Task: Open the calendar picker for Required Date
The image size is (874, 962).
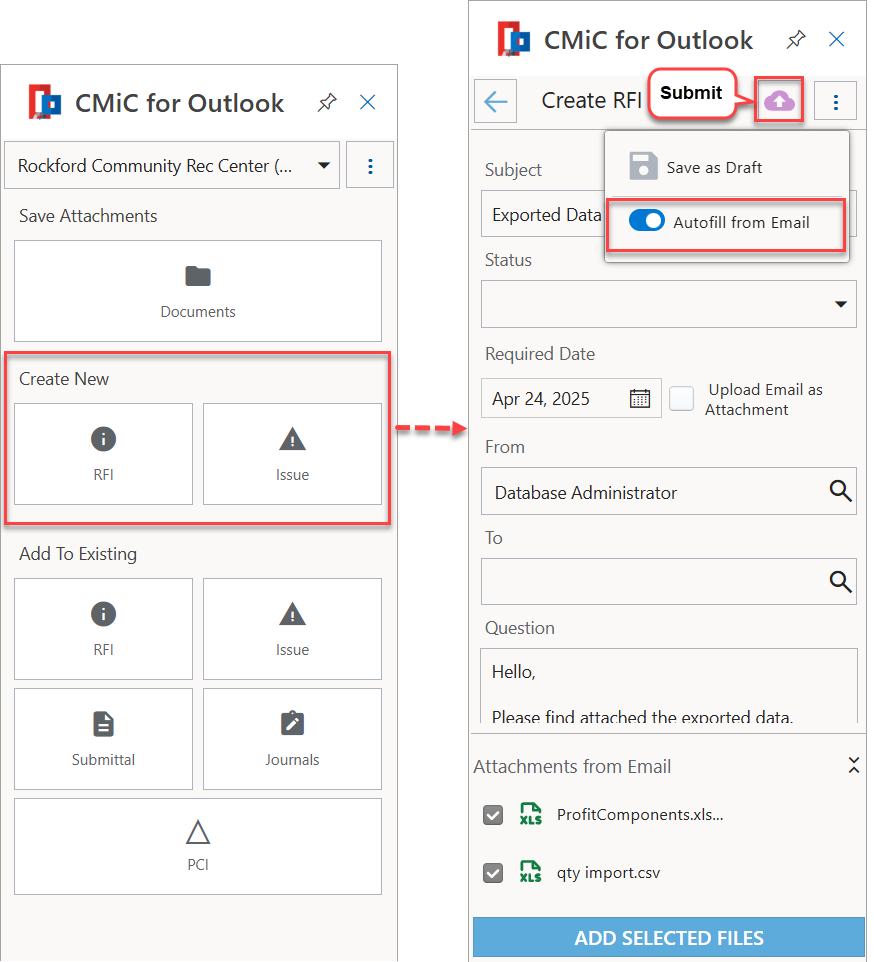Action: pyautogui.click(x=640, y=399)
